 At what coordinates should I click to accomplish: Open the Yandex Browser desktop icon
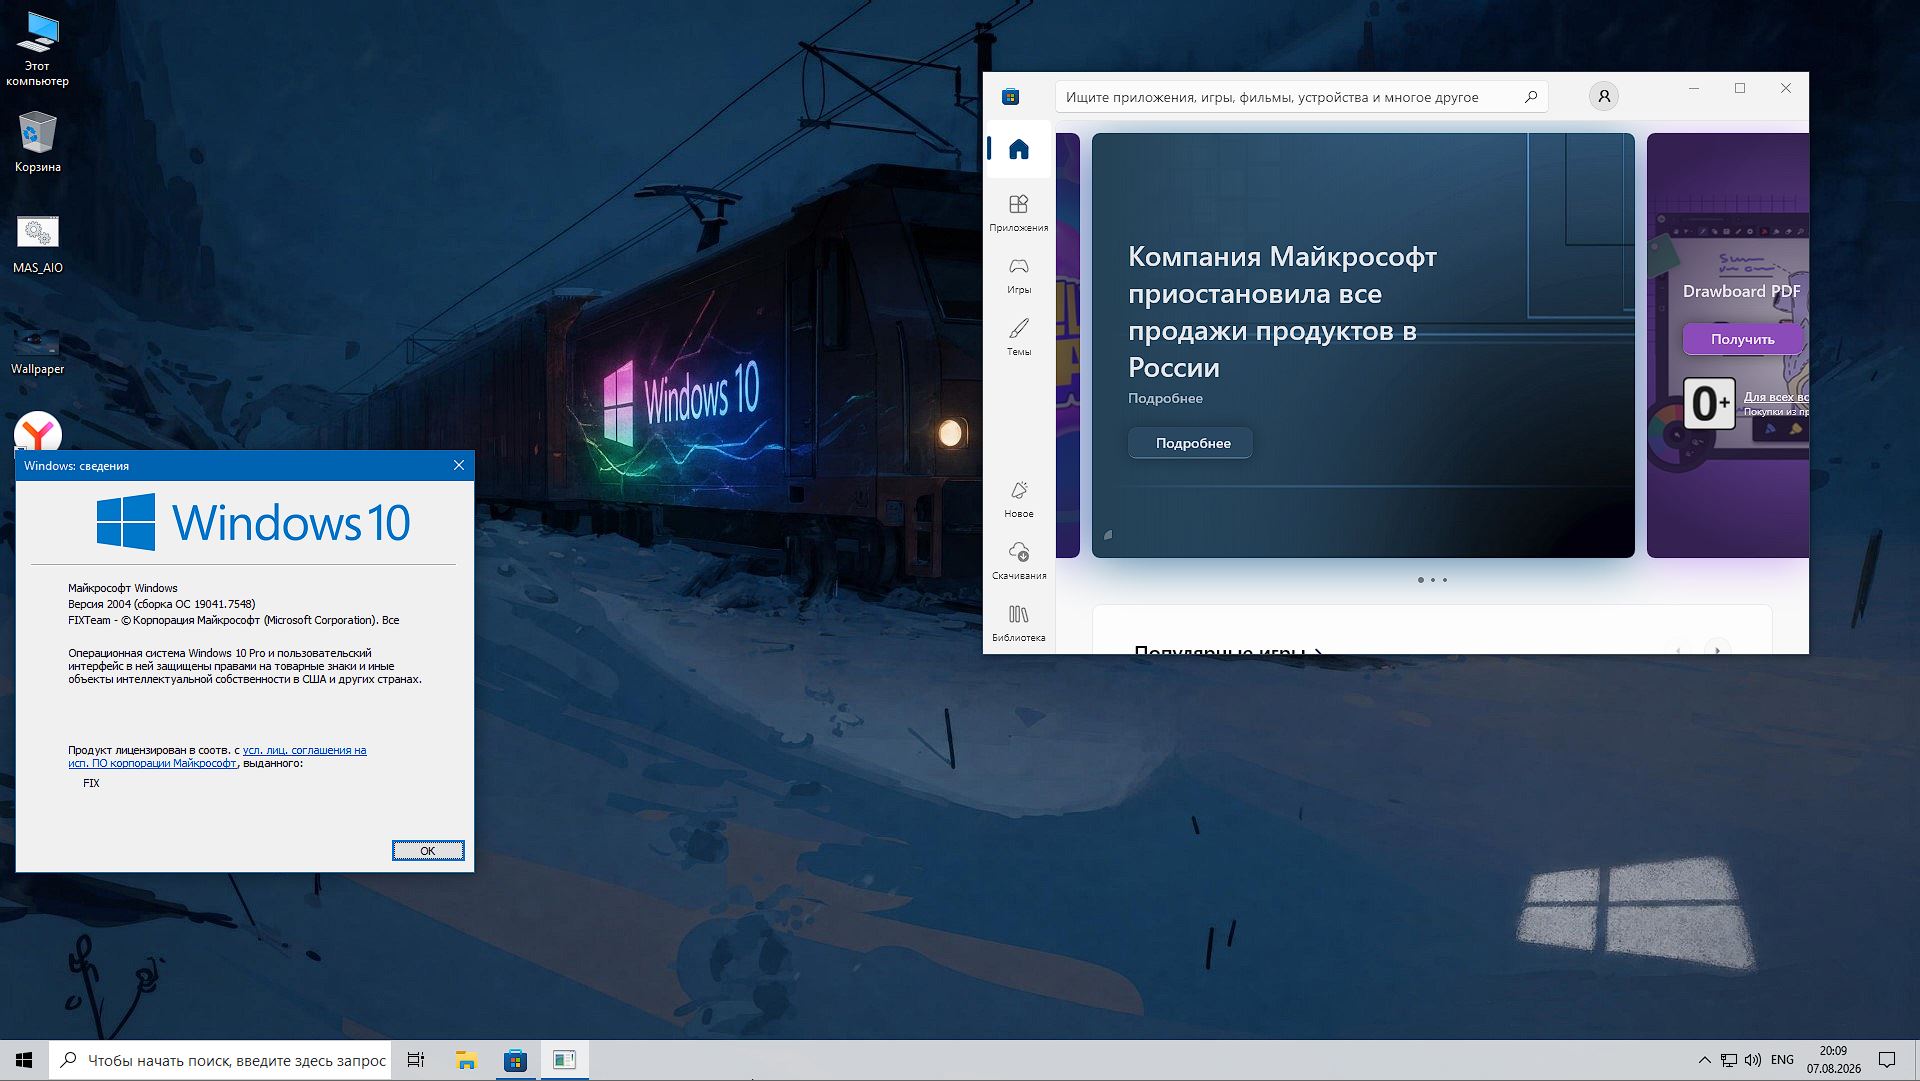point(37,433)
